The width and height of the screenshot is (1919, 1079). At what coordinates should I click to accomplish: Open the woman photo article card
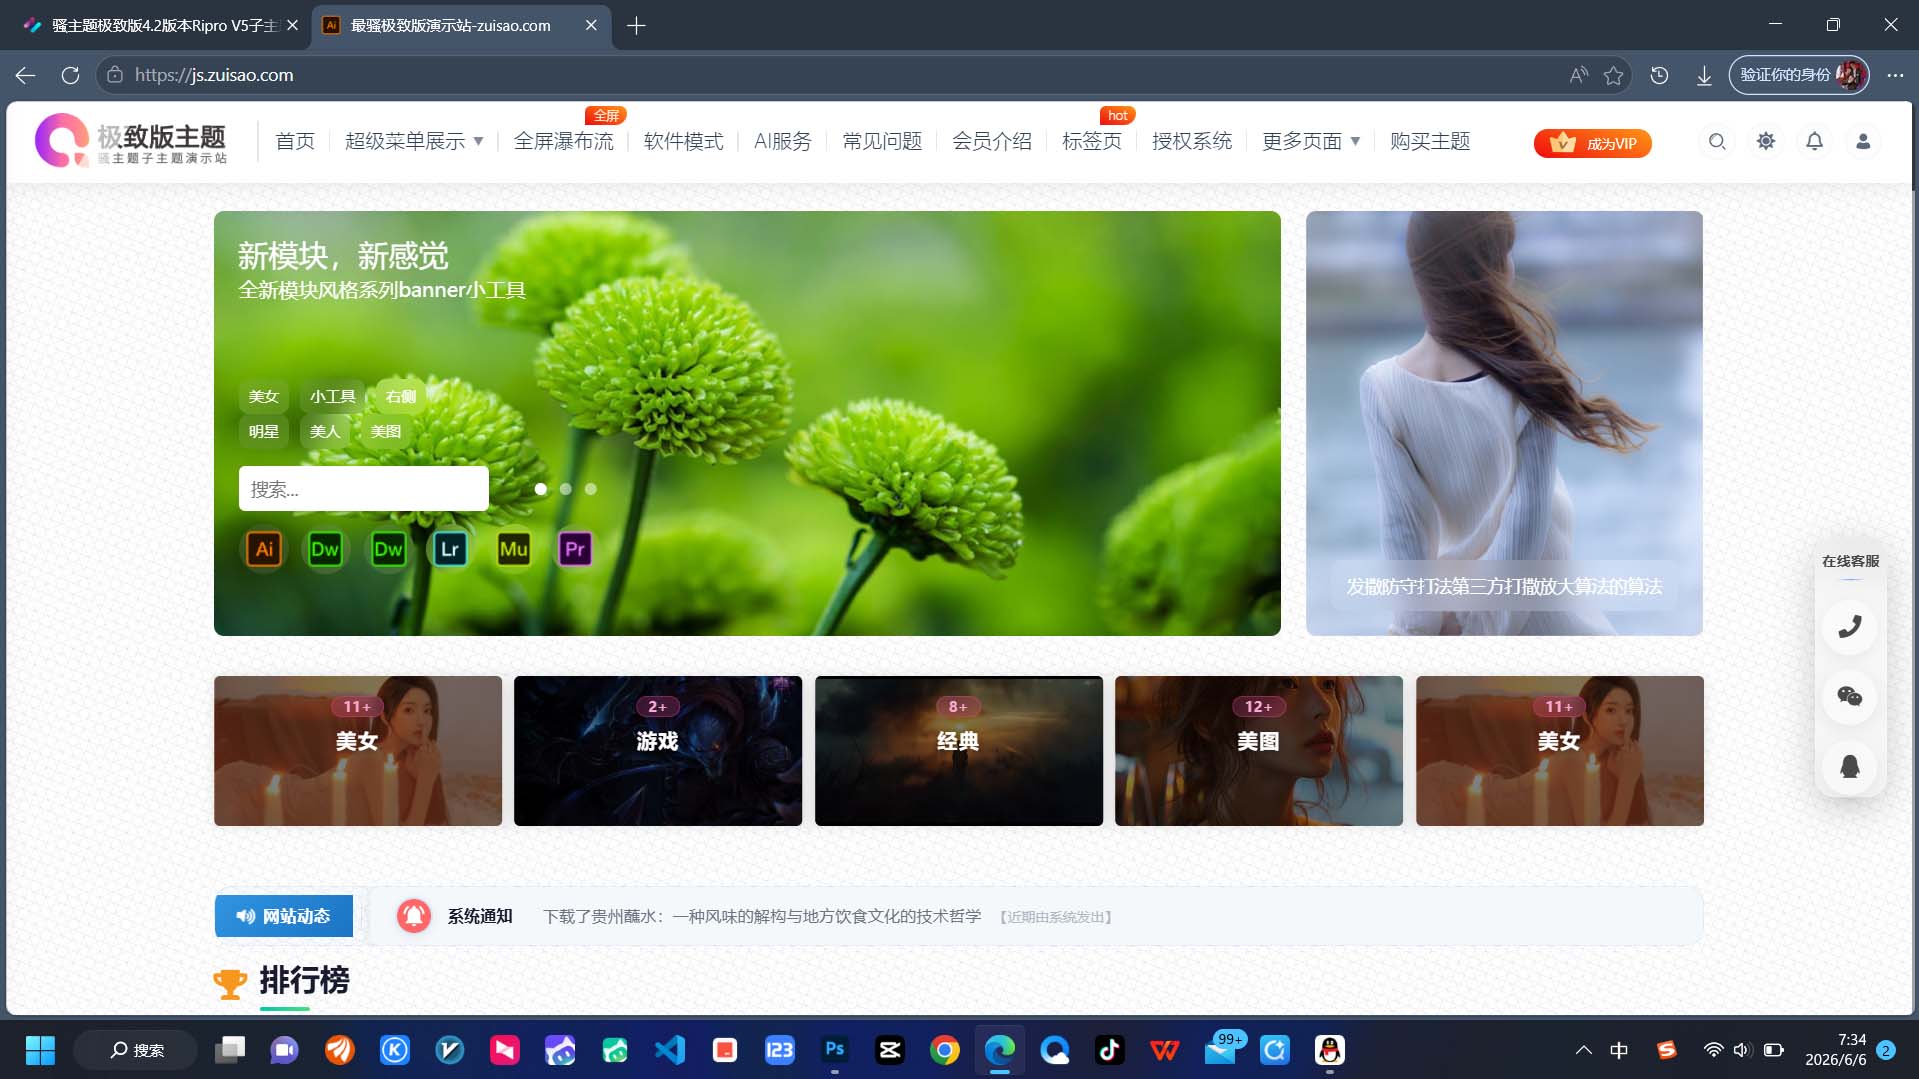tap(1504, 423)
